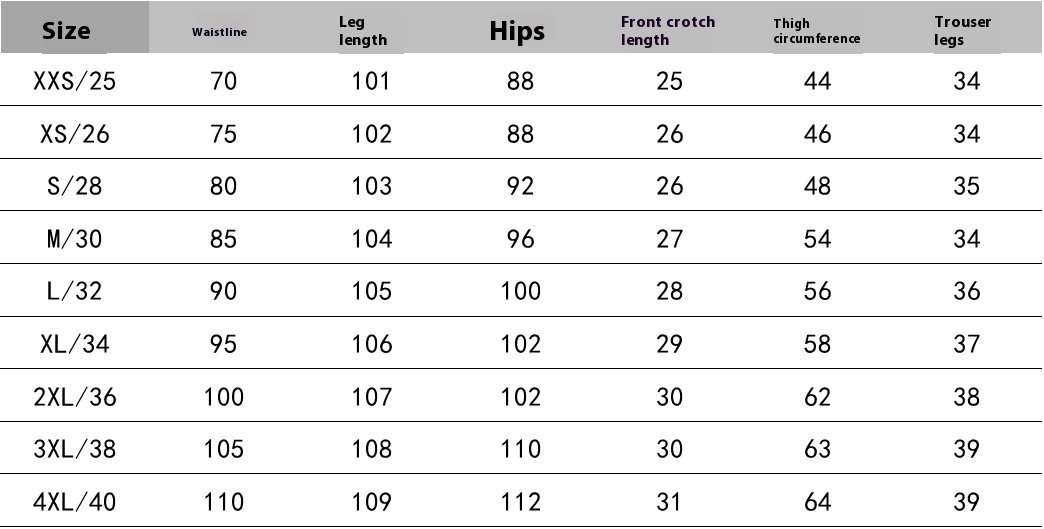This screenshot has height=529, width=1044.
Task: Select the L/32 size label
Action: click(x=75, y=291)
